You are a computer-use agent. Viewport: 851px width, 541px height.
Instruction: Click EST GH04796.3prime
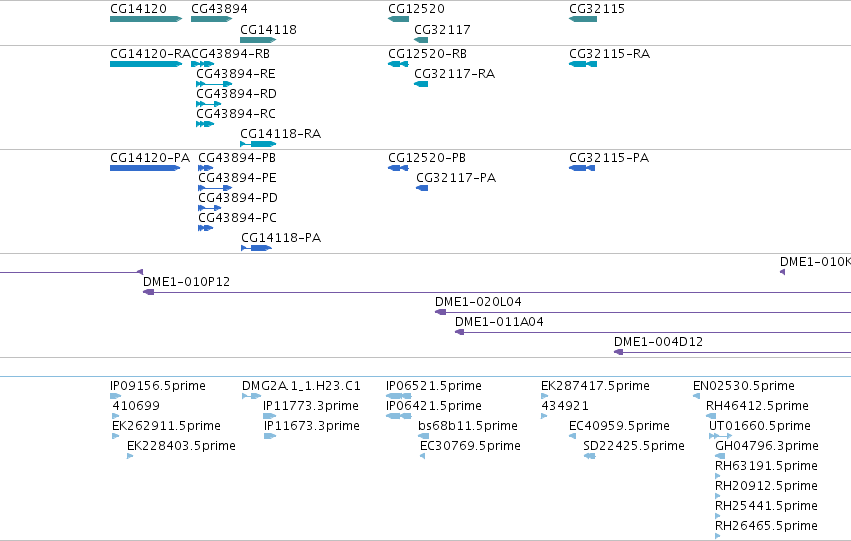point(720,457)
